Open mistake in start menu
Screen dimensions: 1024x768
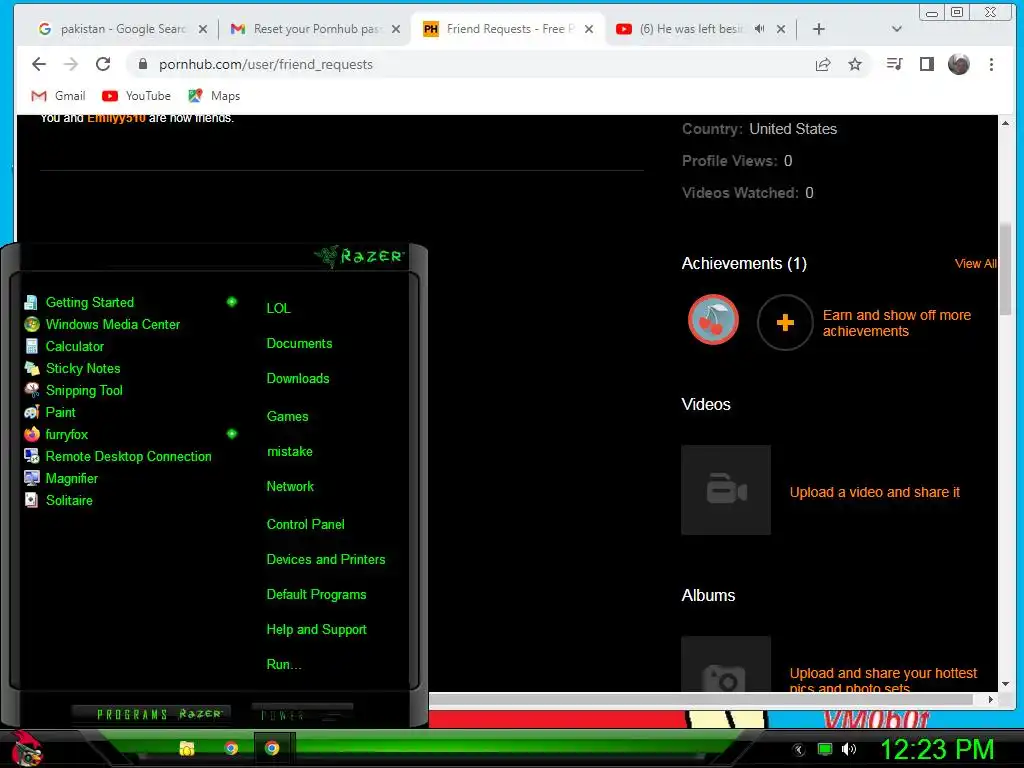click(x=289, y=452)
